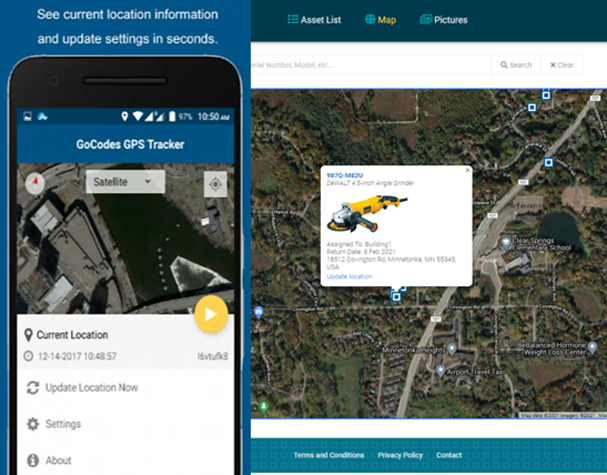Viewport: 607px width, 475px height.
Task: Tap the battery icon in phone status bar
Action: click(172, 116)
